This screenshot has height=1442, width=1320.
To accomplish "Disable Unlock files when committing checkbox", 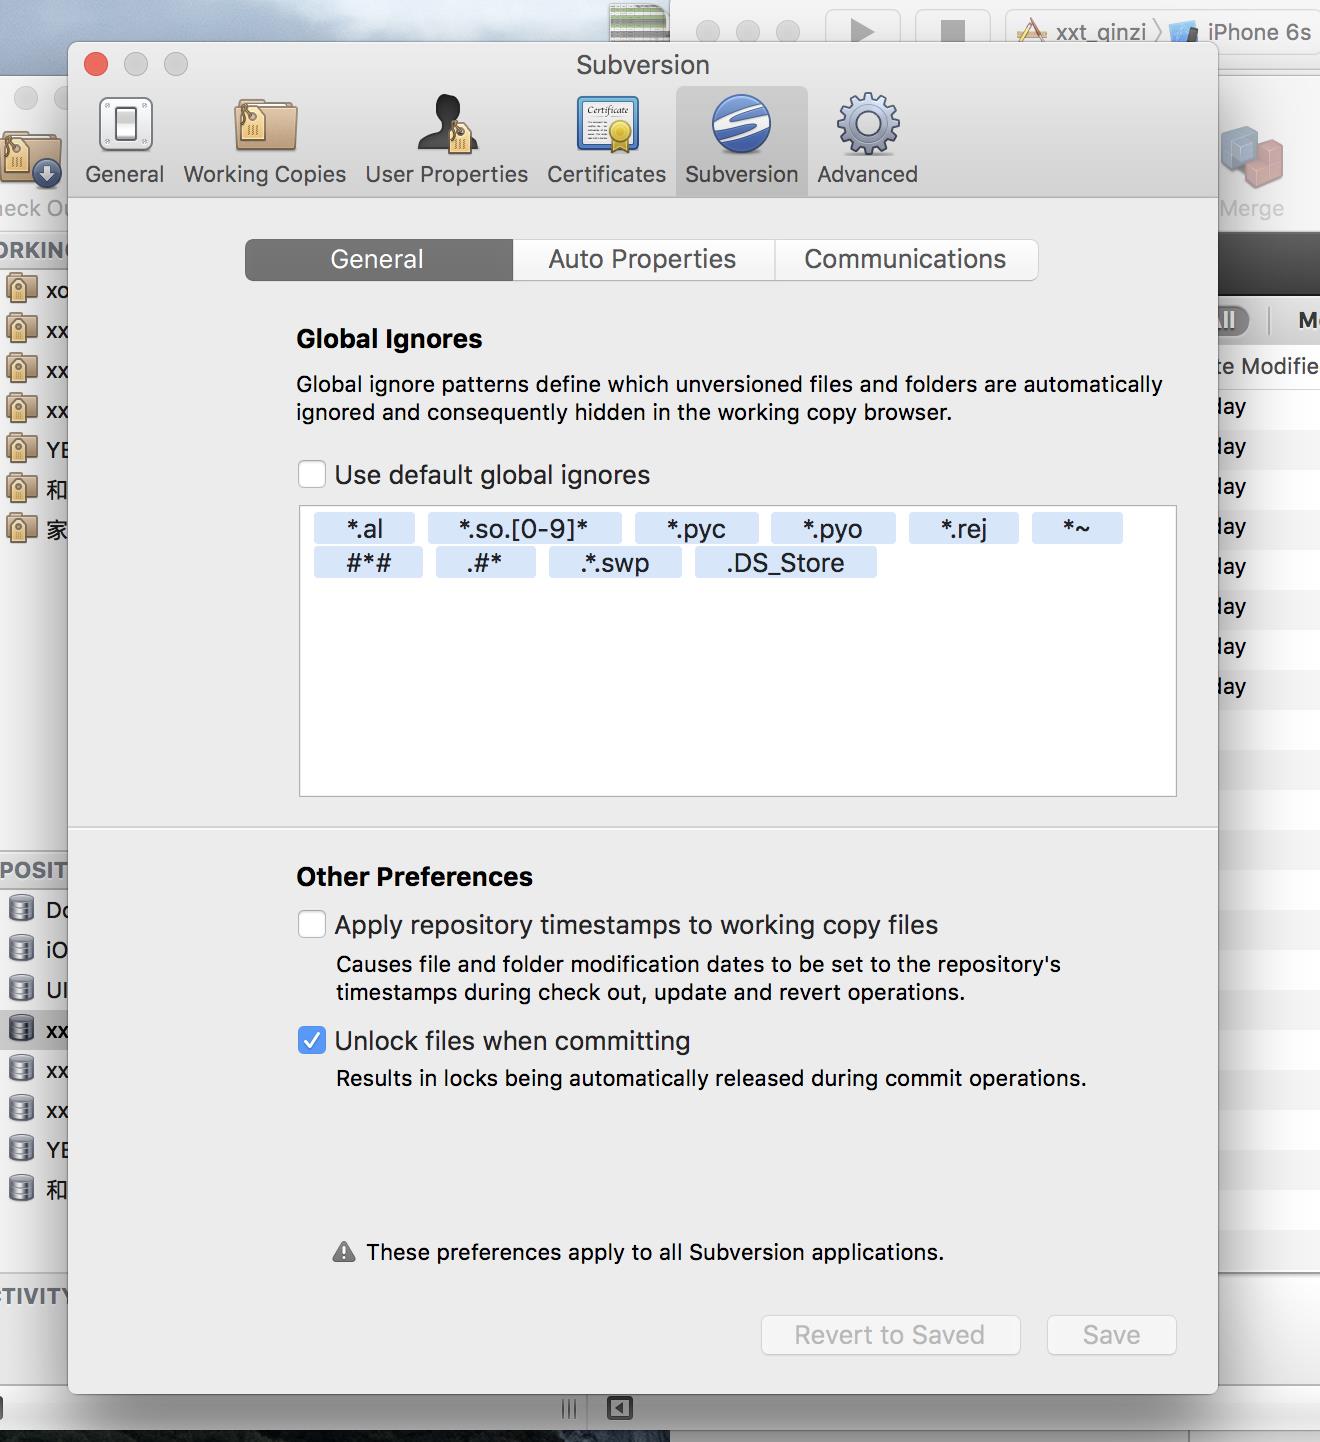I will pos(312,1041).
